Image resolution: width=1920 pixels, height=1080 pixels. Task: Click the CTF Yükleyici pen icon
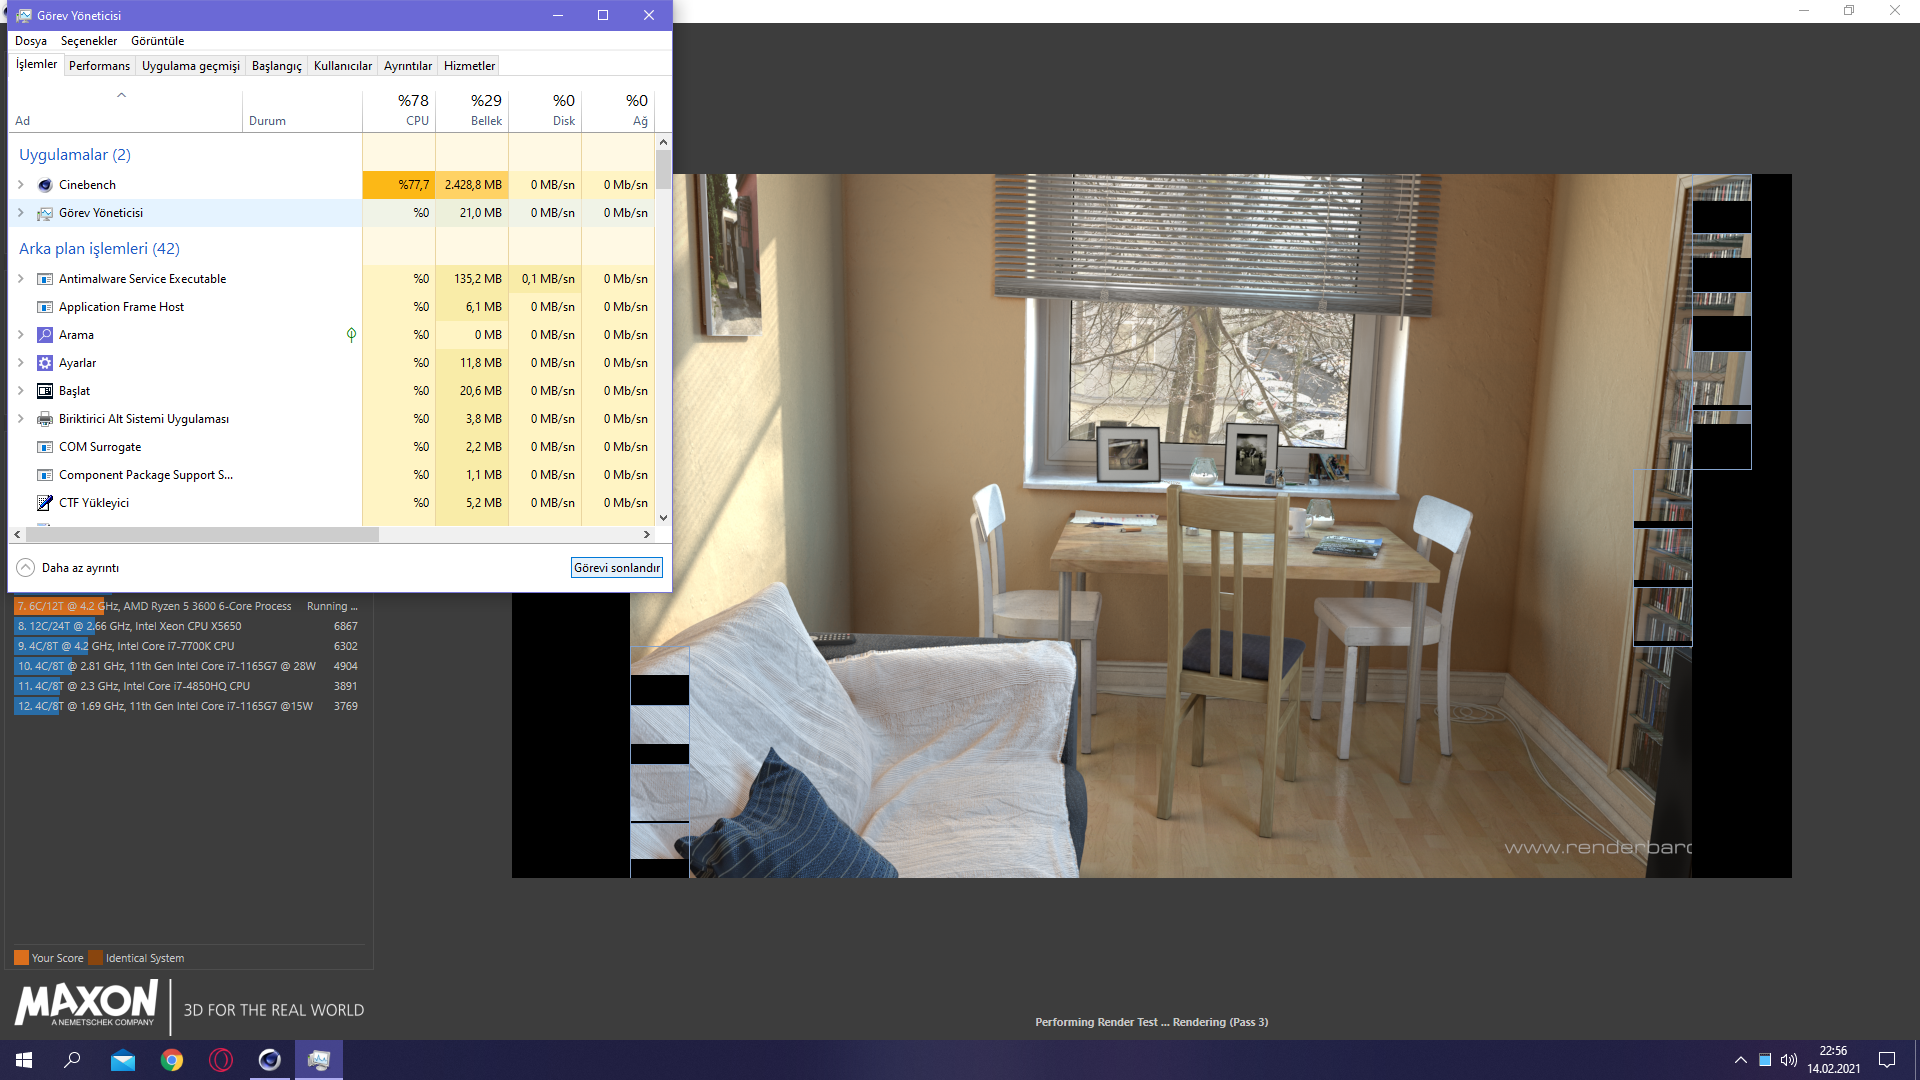point(45,503)
